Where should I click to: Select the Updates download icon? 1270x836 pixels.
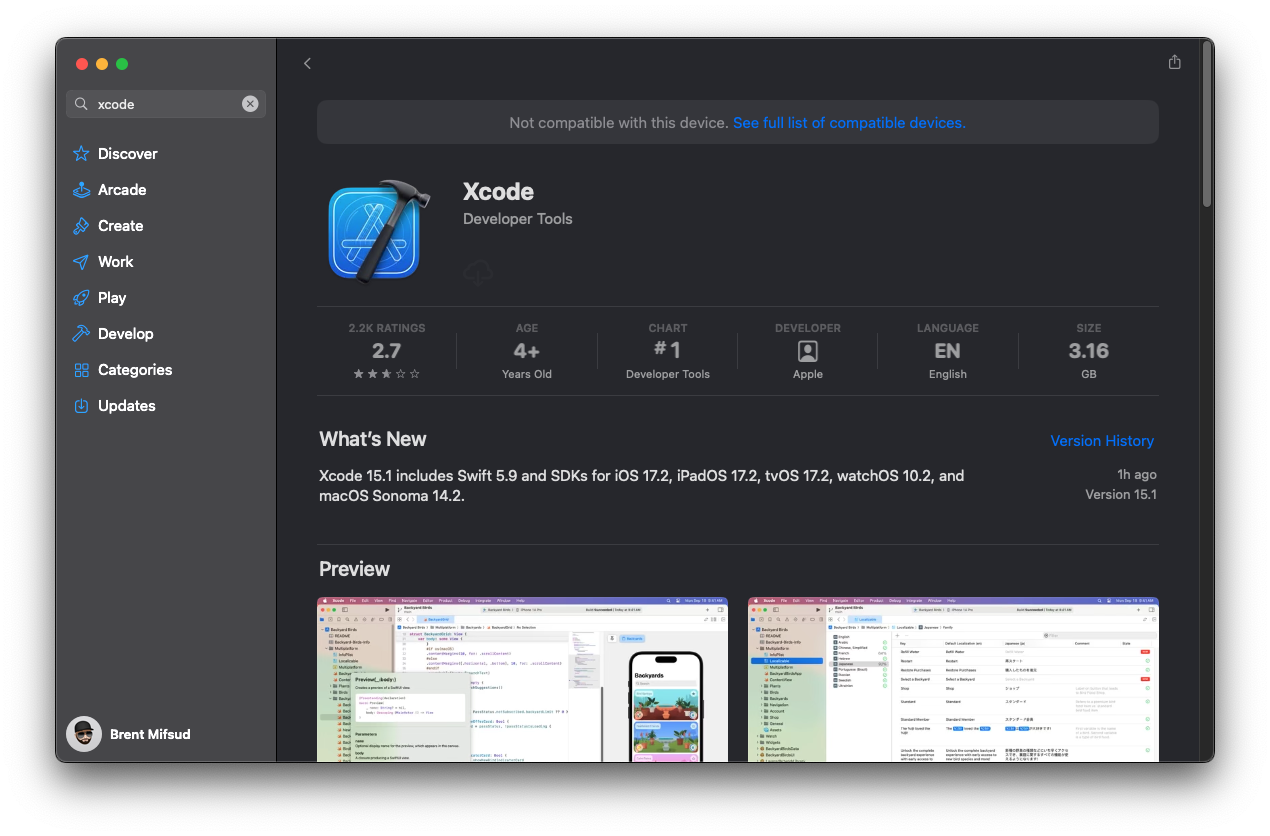pos(81,406)
